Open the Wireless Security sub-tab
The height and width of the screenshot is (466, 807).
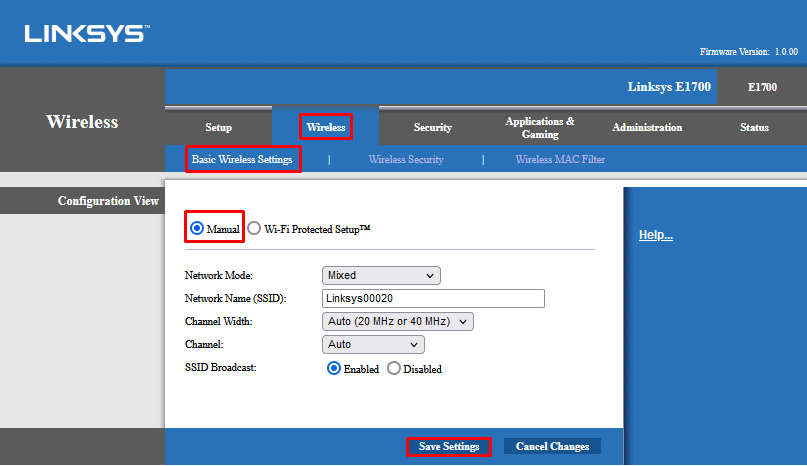point(406,159)
